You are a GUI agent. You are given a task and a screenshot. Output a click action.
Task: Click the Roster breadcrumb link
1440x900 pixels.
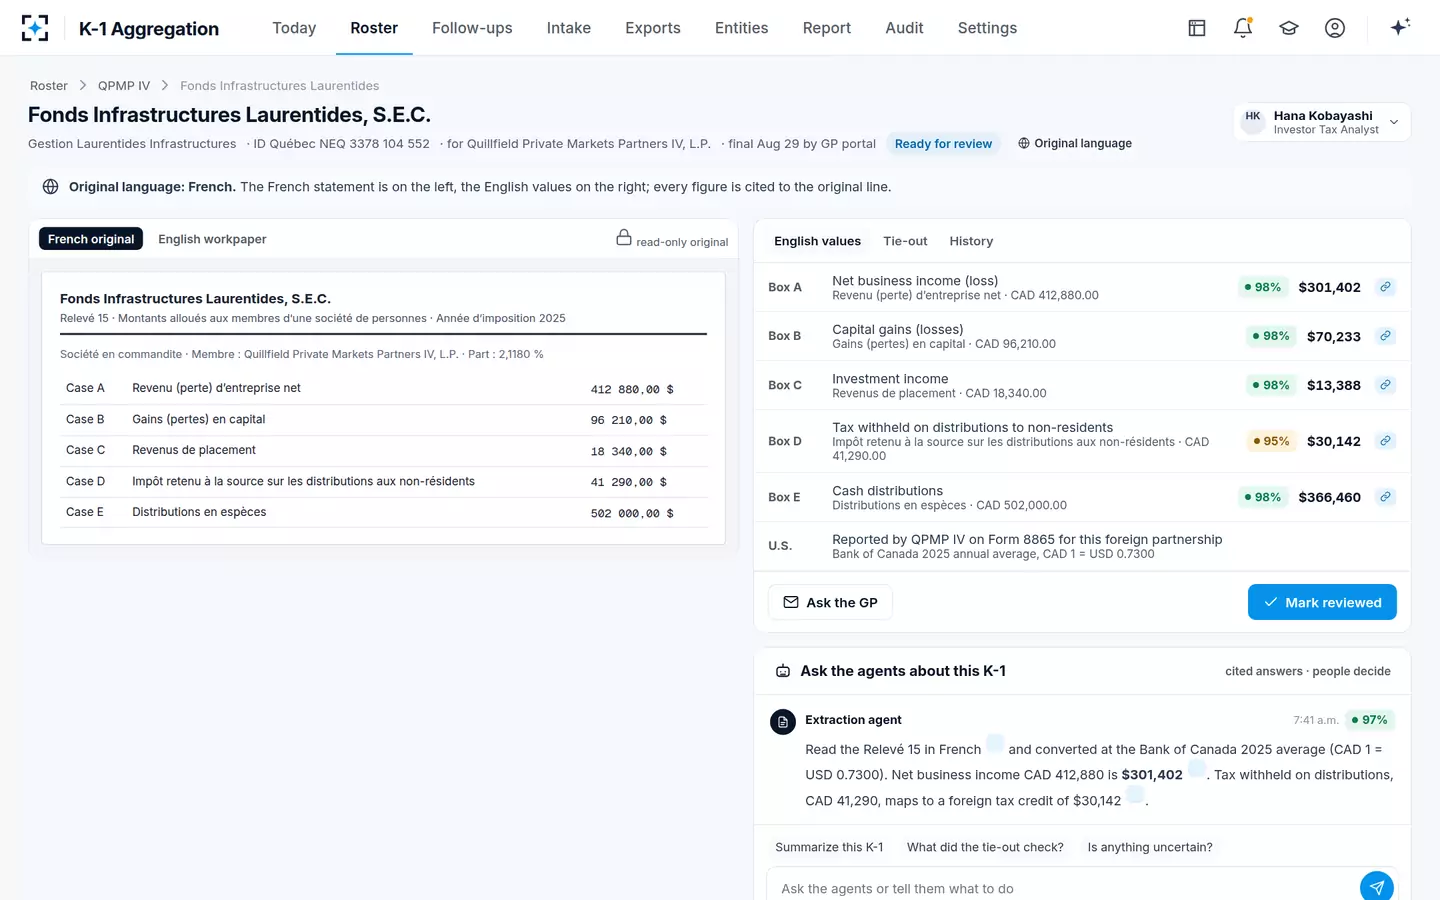[x=49, y=86]
